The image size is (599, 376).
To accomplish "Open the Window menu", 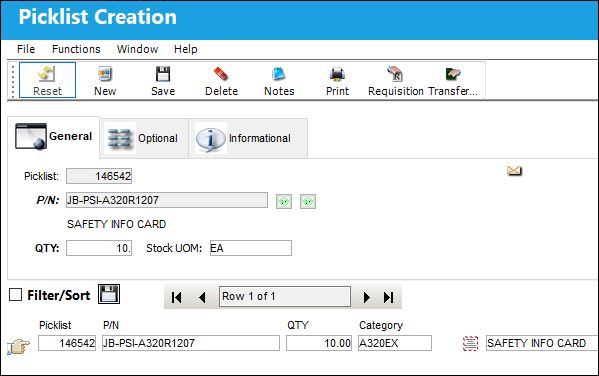I will pos(137,49).
